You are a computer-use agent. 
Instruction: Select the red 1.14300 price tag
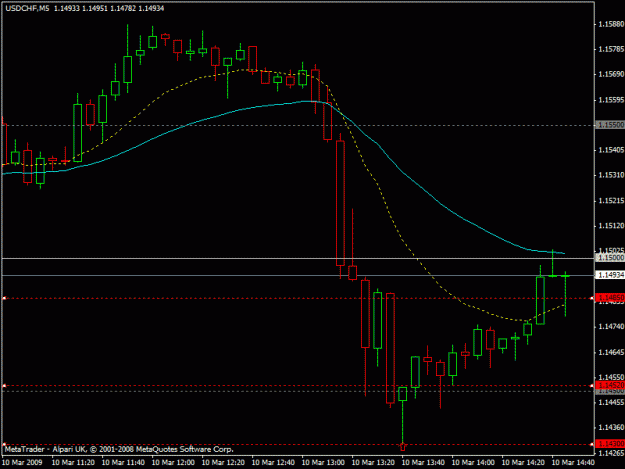coord(610,443)
